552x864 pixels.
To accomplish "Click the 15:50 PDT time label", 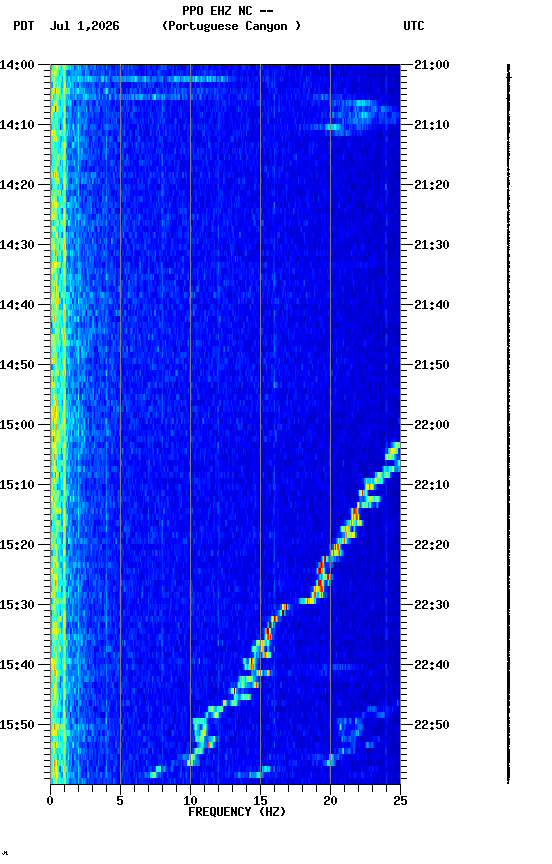I will point(17,725).
